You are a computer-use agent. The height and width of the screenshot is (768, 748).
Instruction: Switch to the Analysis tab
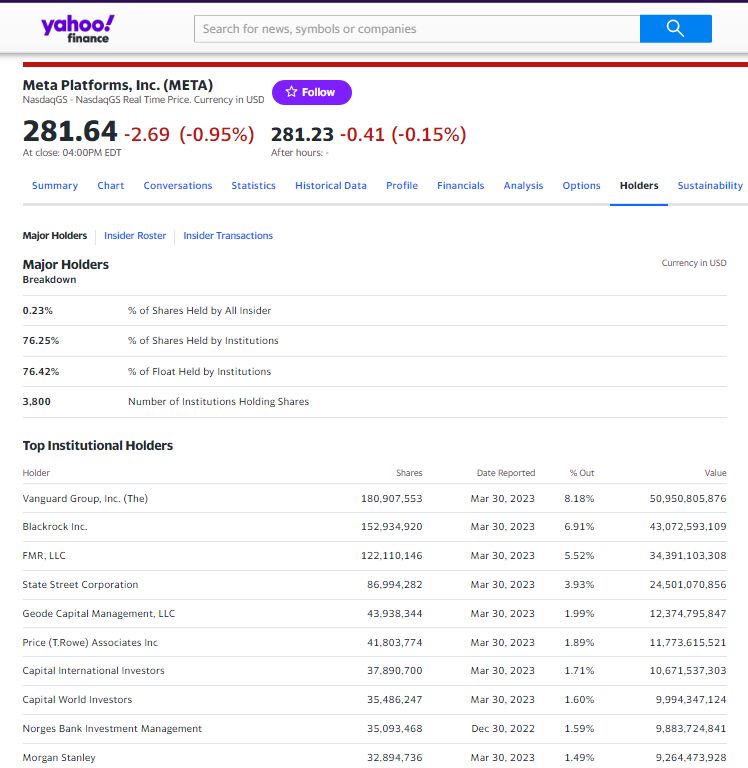point(523,186)
